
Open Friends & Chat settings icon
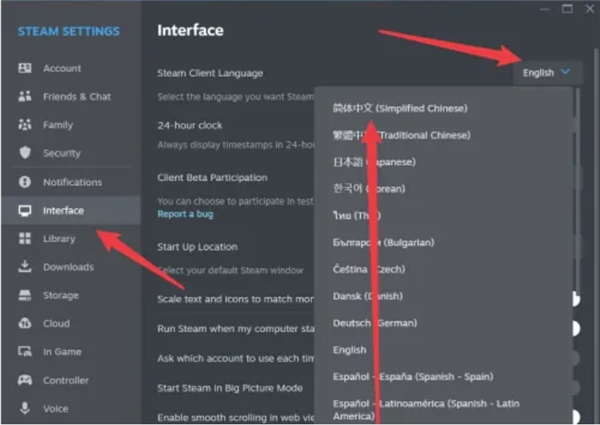[x=25, y=97]
